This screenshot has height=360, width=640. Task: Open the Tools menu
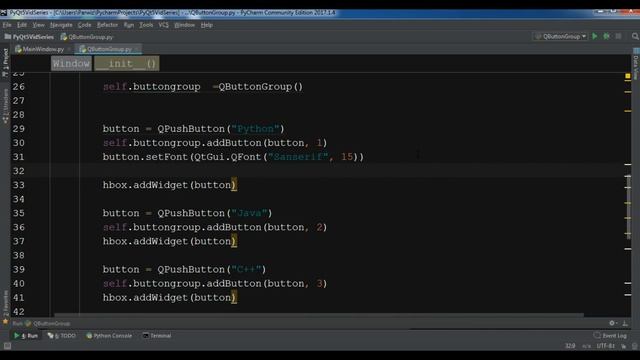coord(146,25)
